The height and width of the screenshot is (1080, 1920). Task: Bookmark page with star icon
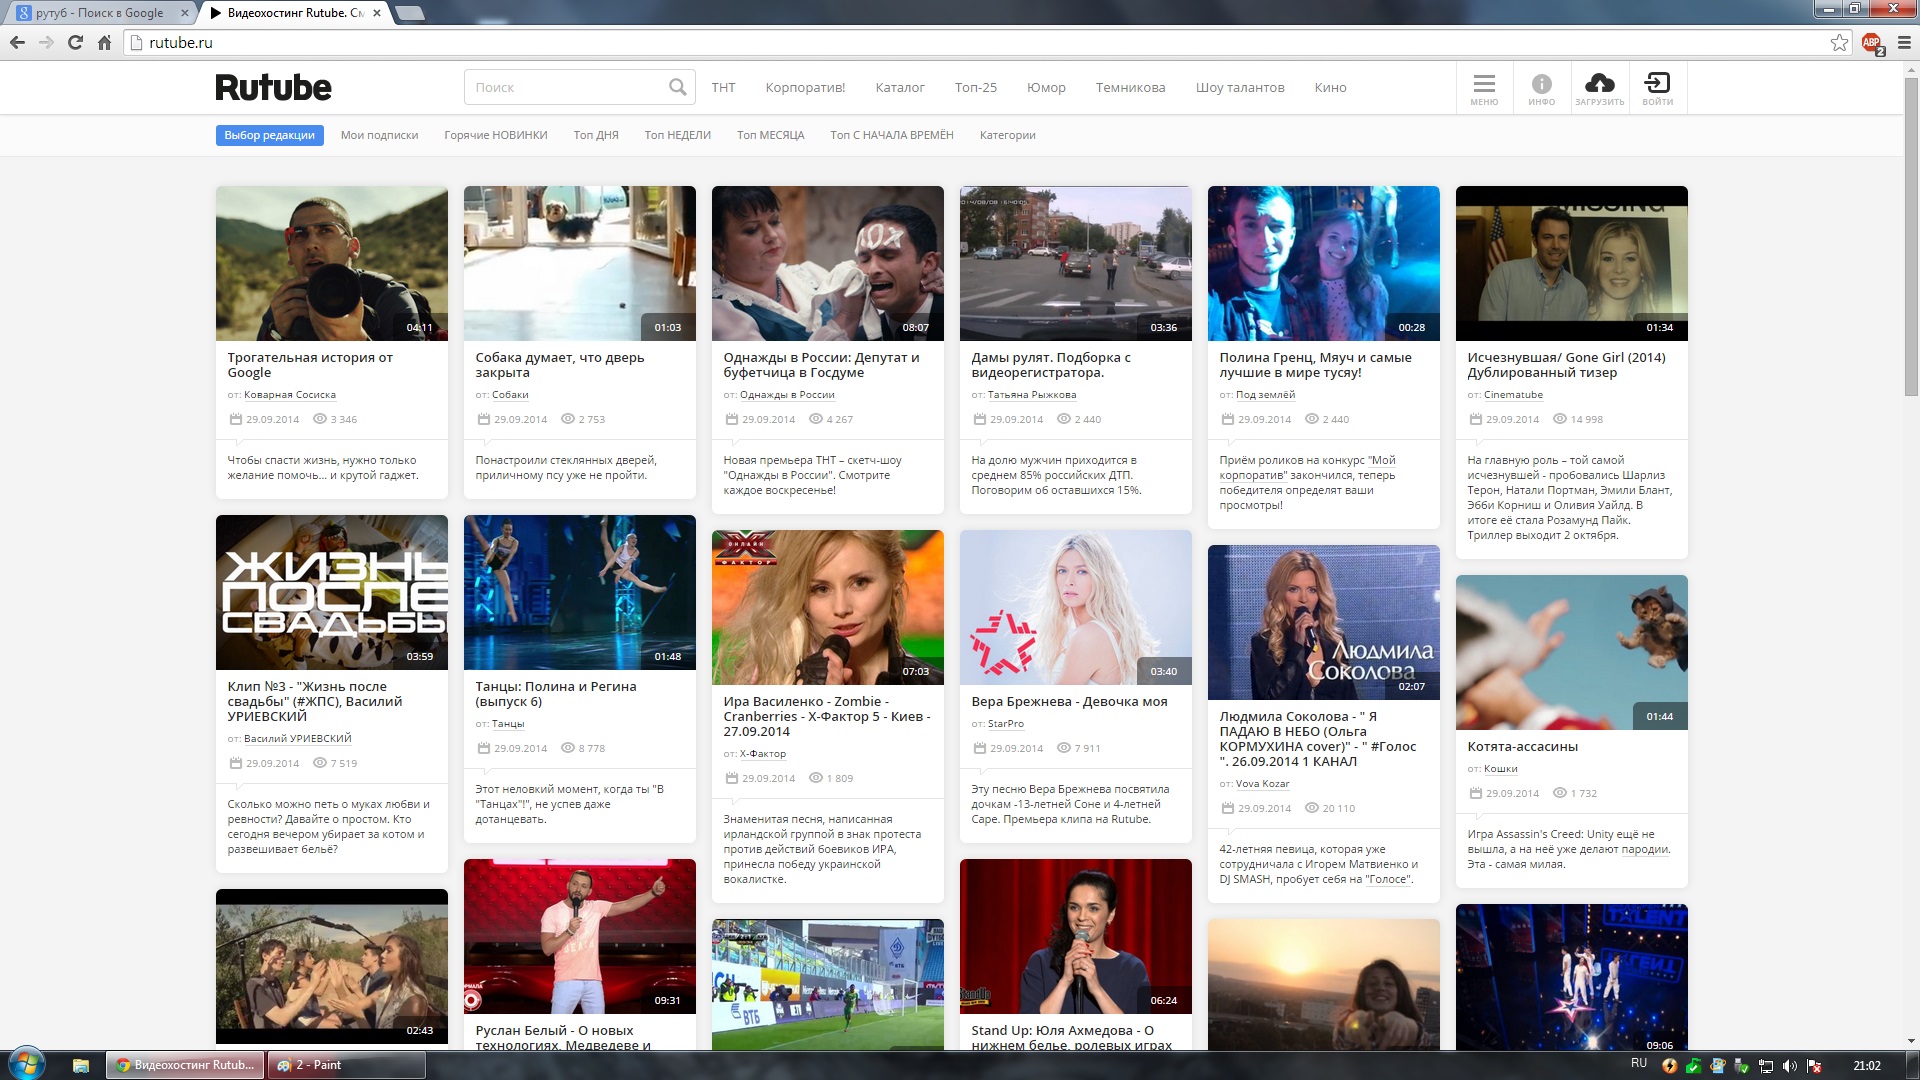[x=1839, y=42]
